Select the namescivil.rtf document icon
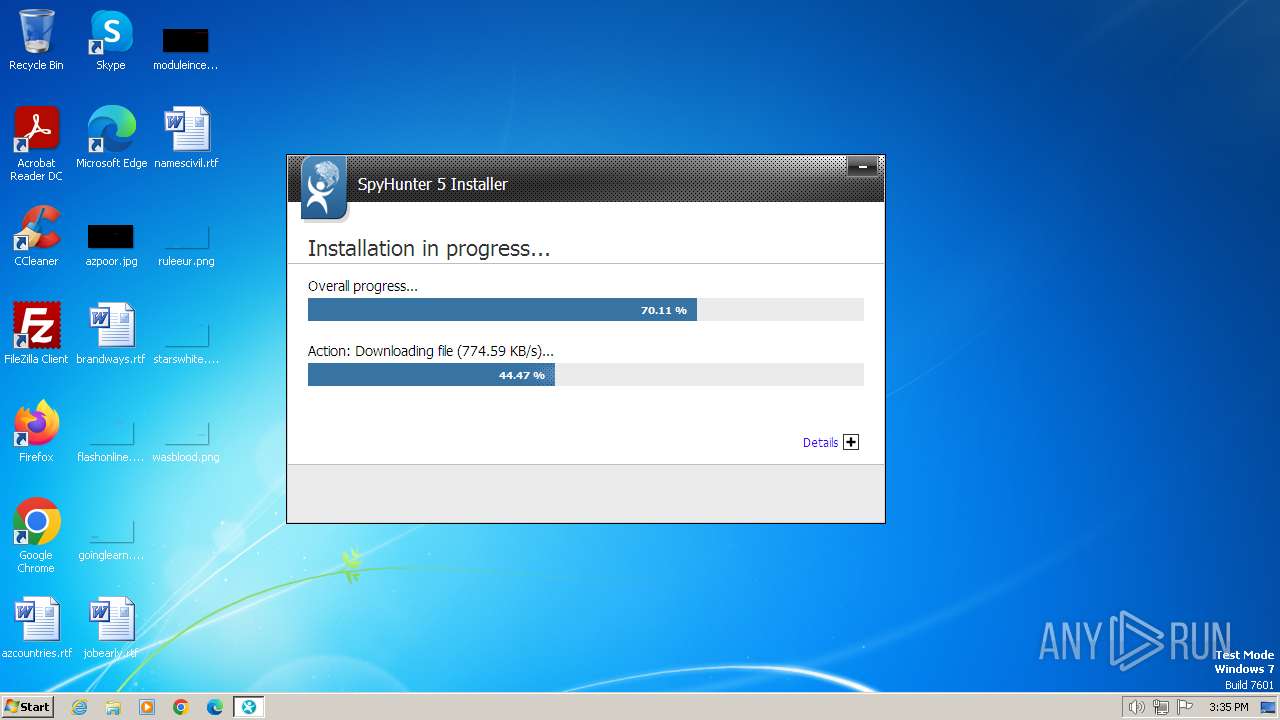Viewport: 1280px width, 720px height. pos(186,139)
